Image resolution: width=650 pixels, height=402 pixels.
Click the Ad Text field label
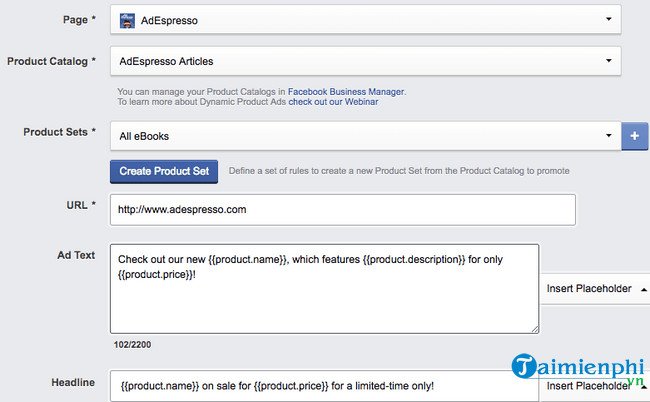click(74, 255)
